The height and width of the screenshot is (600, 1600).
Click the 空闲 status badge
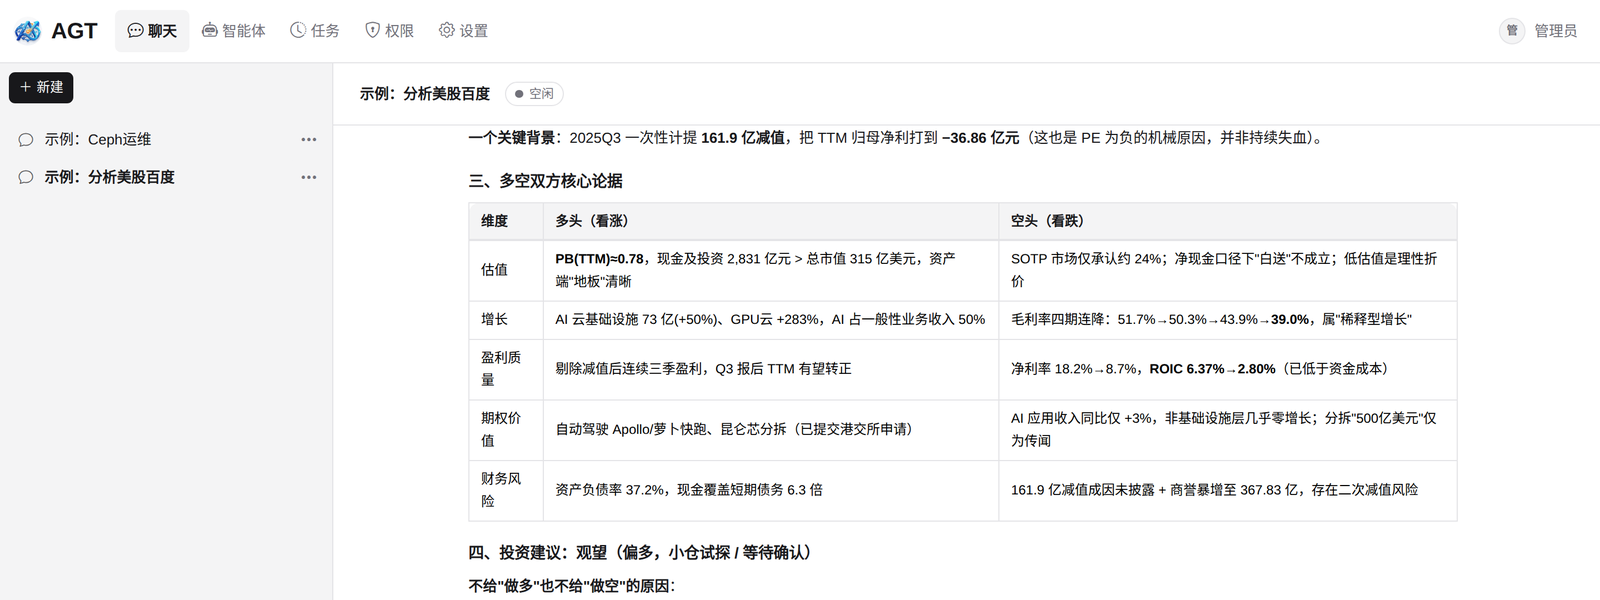[534, 94]
